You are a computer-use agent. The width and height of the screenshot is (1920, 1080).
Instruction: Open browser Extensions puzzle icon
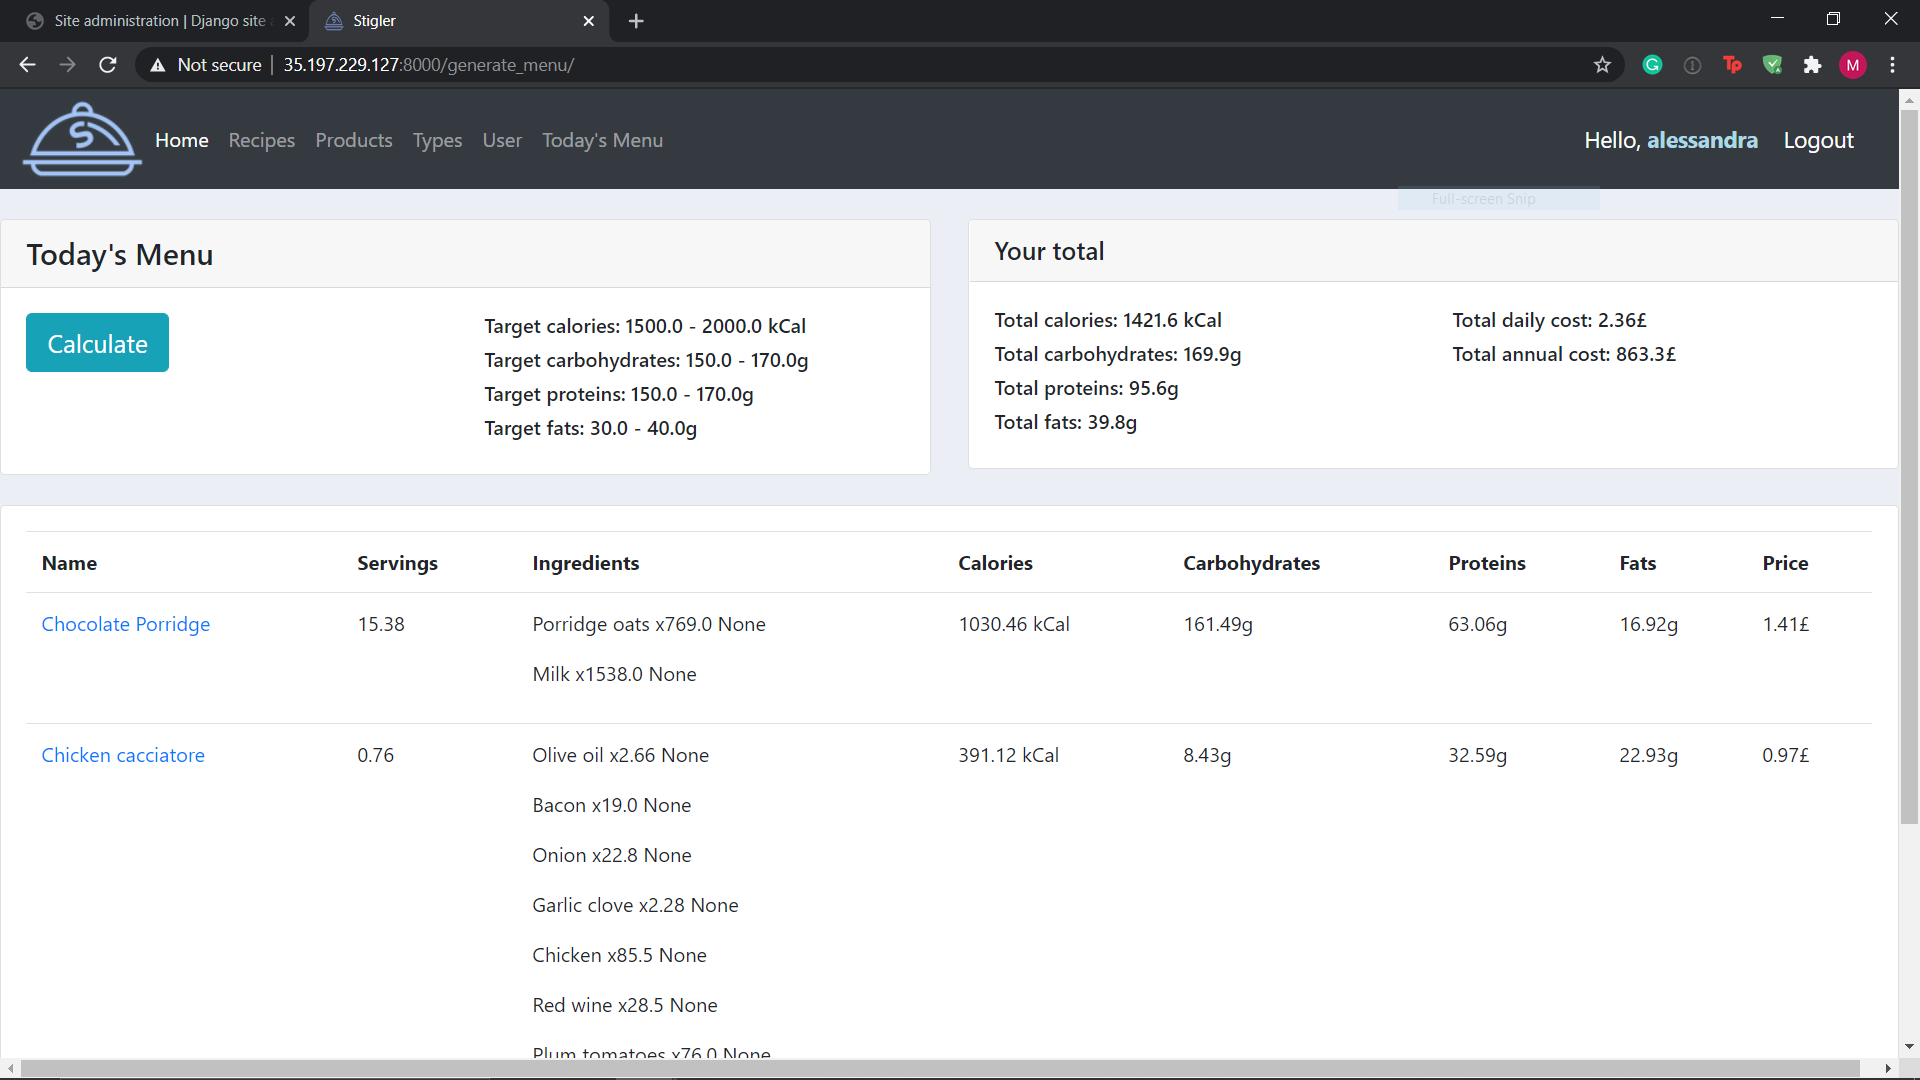pos(1812,65)
